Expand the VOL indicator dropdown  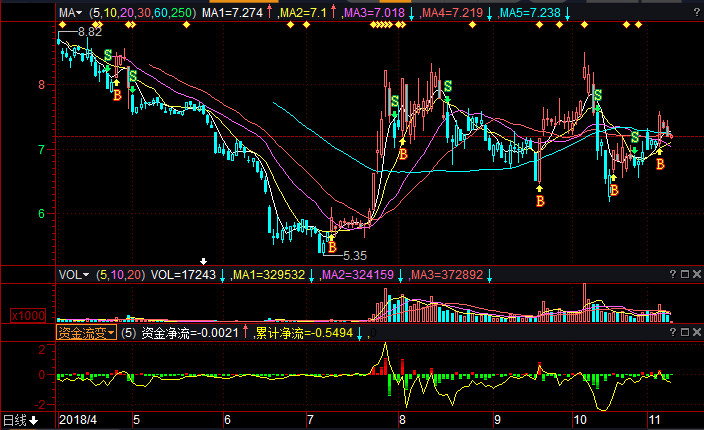pos(74,274)
